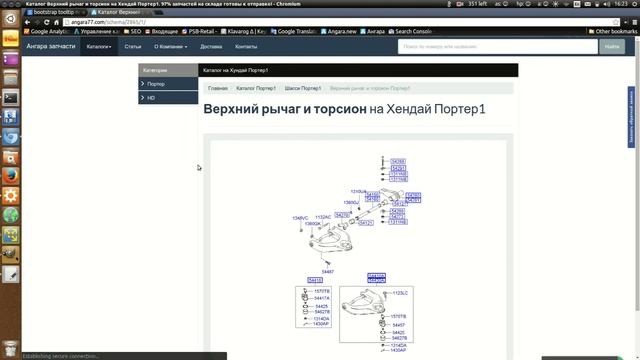Expand the О Компании dropdown

[x=171, y=47]
